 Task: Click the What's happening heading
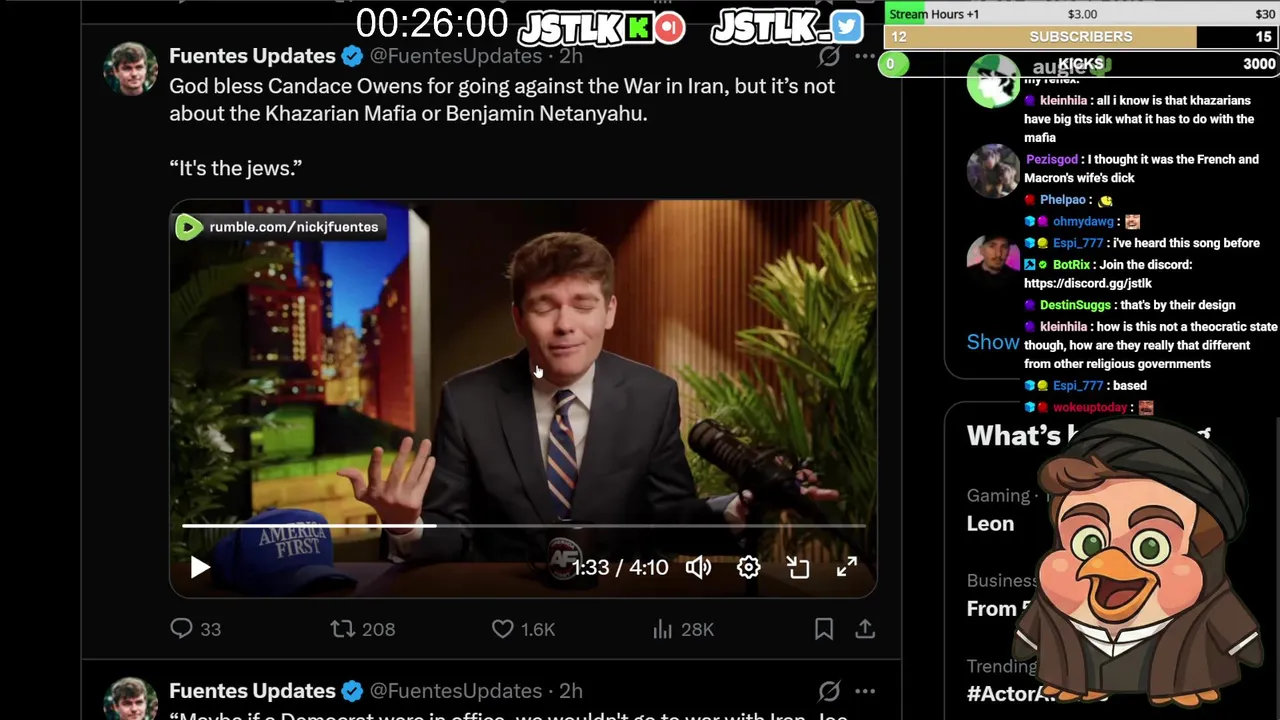(1088, 436)
